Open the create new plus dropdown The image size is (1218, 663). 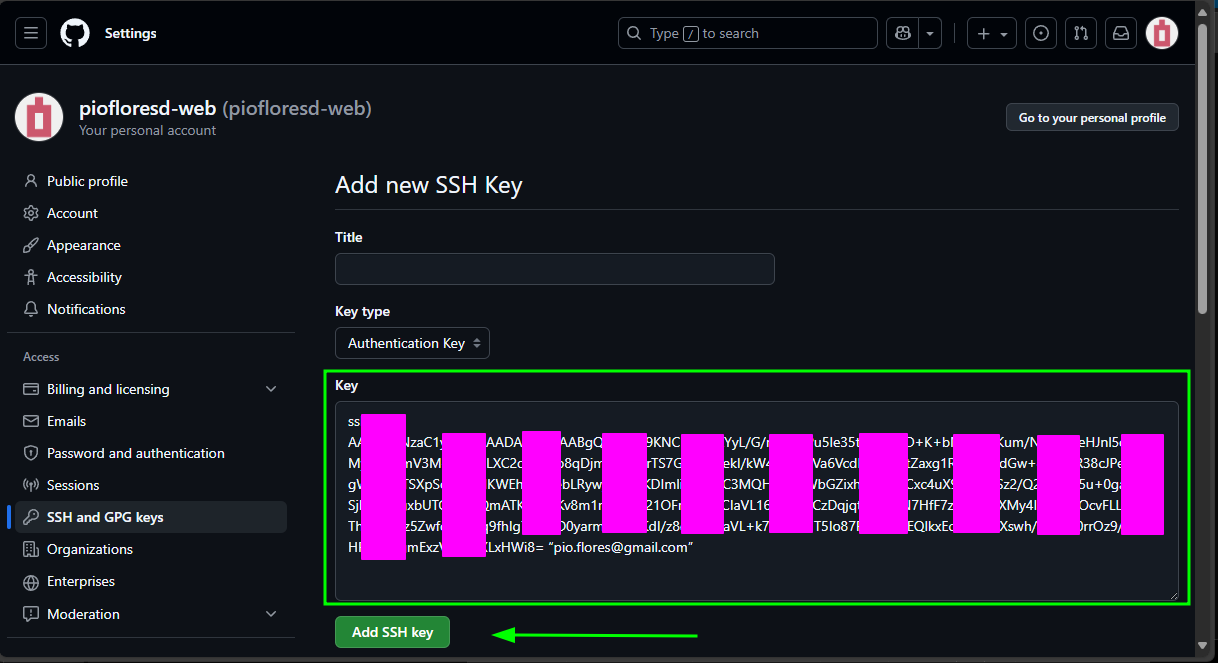tap(991, 33)
